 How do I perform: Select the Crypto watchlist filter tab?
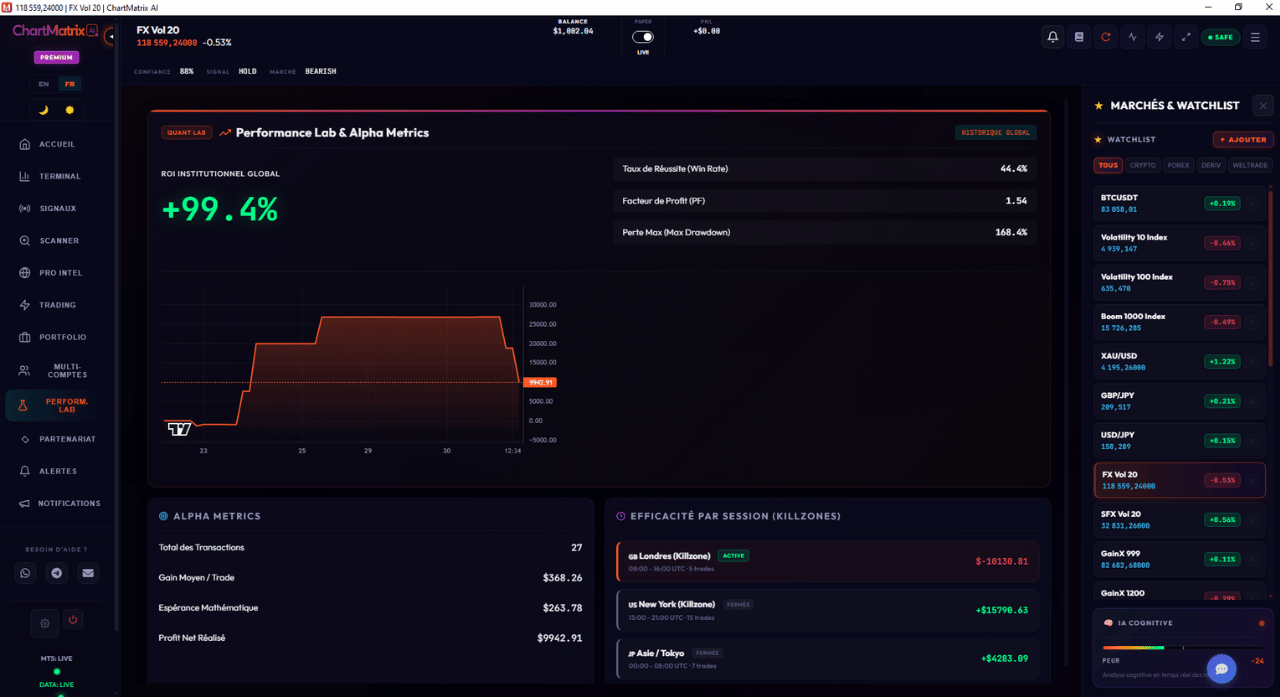pos(1143,165)
